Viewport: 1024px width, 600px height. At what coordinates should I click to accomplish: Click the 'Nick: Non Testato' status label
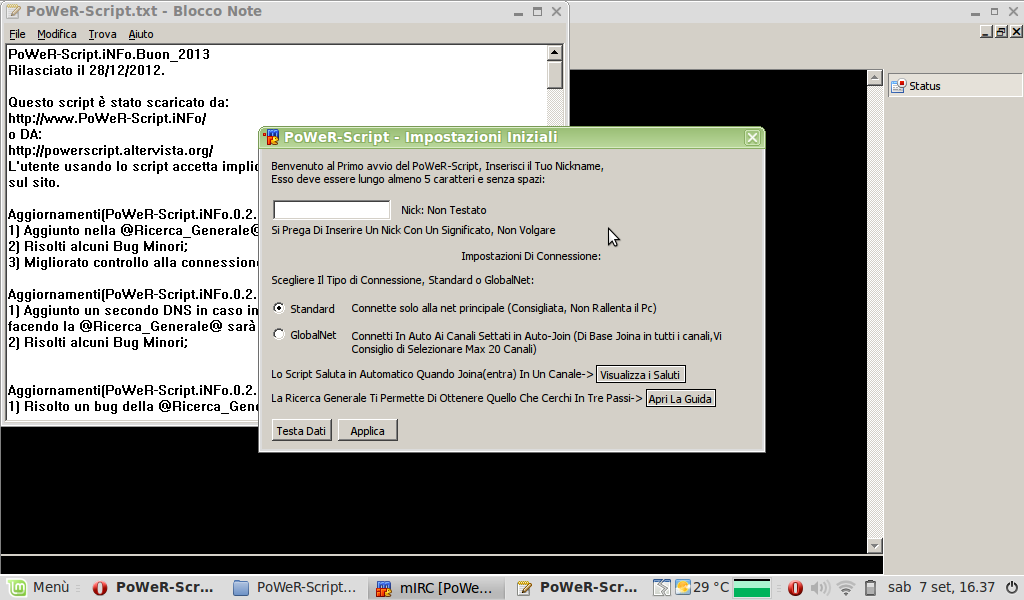(443, 210)
